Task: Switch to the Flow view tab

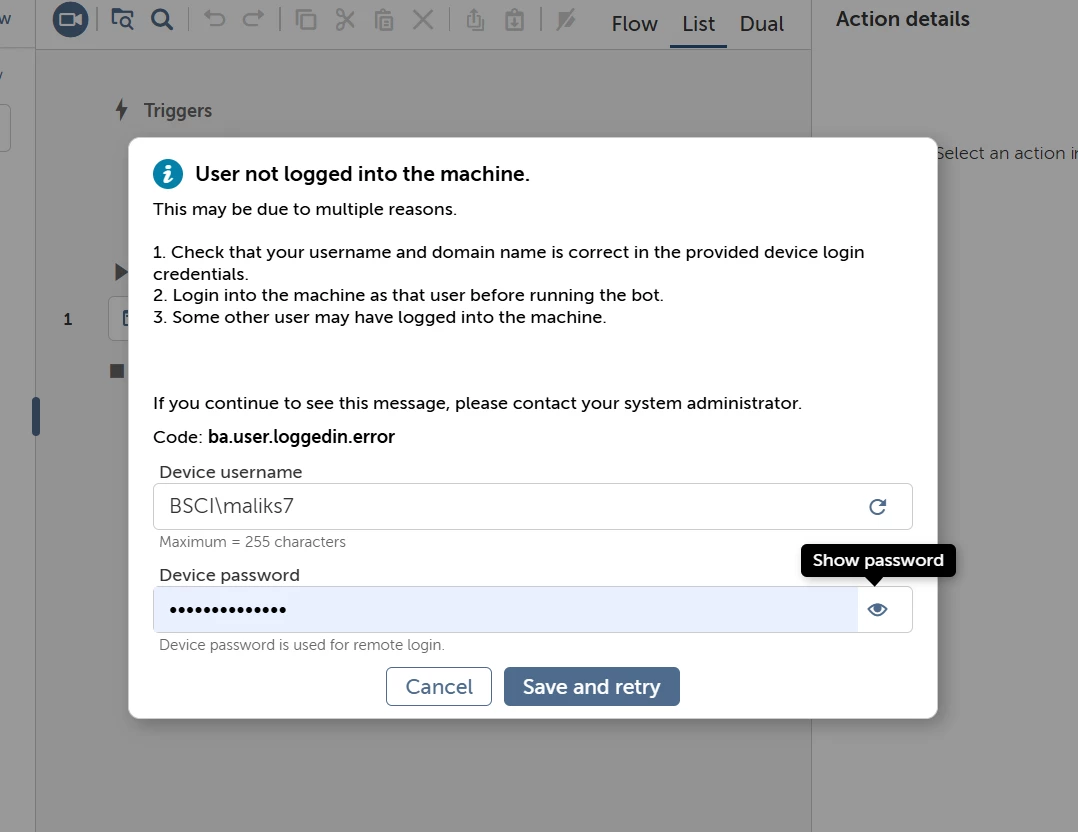Action: point(635,24)
